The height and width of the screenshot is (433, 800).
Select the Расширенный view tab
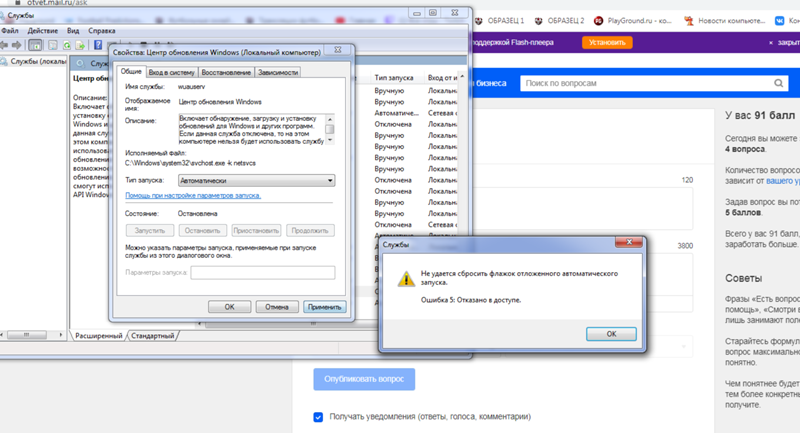pos(98,336)
